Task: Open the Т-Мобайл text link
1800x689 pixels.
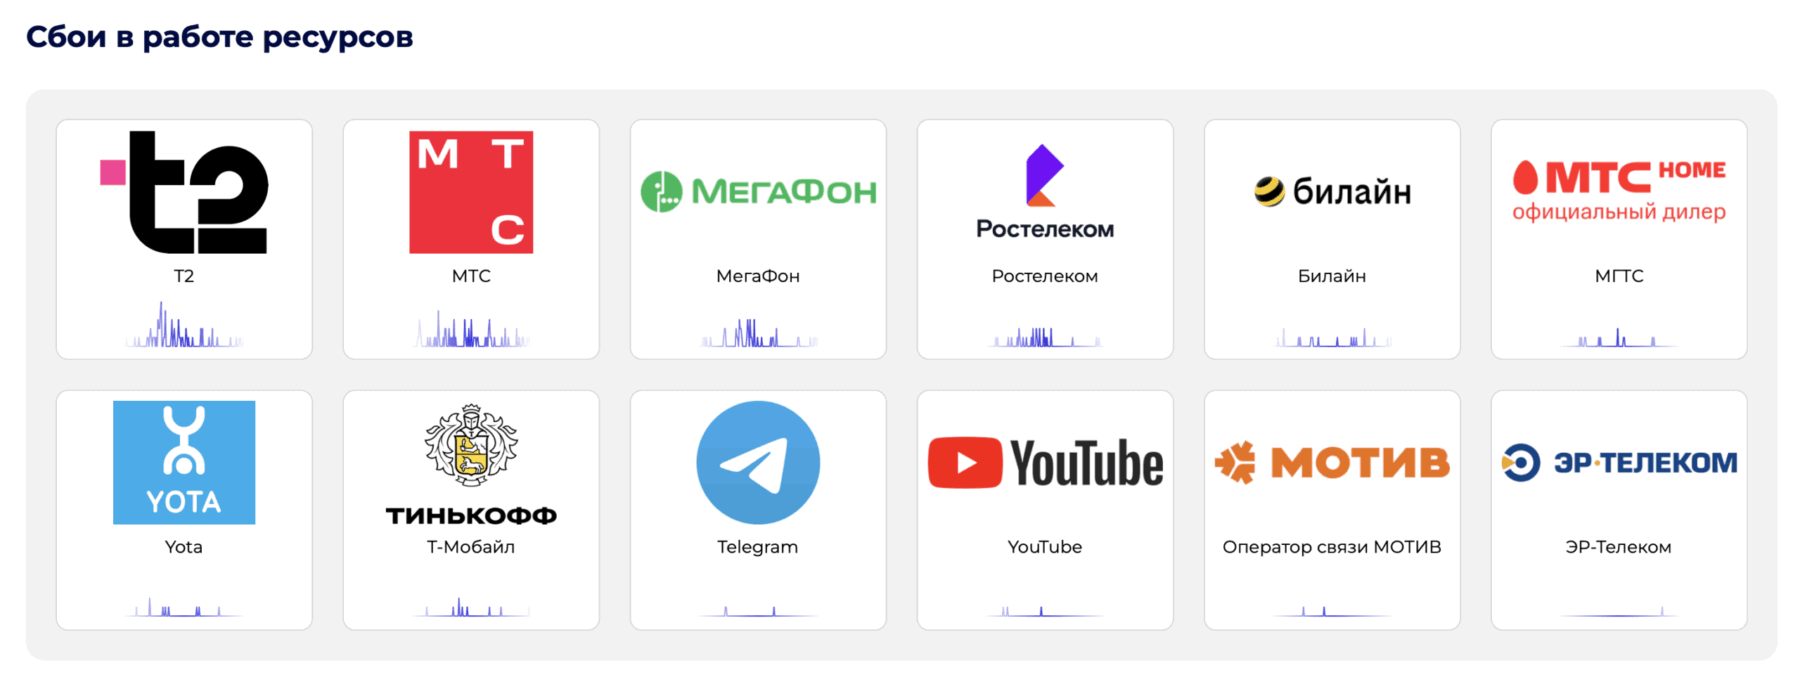Action: [x=471, y=547]
